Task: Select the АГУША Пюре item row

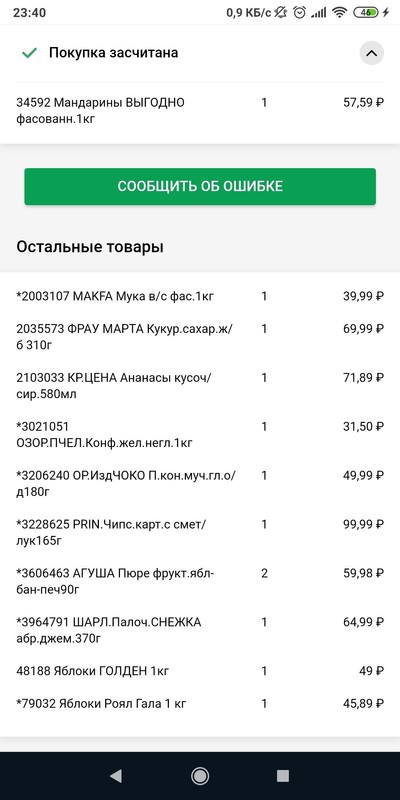Action: [200, 582]
